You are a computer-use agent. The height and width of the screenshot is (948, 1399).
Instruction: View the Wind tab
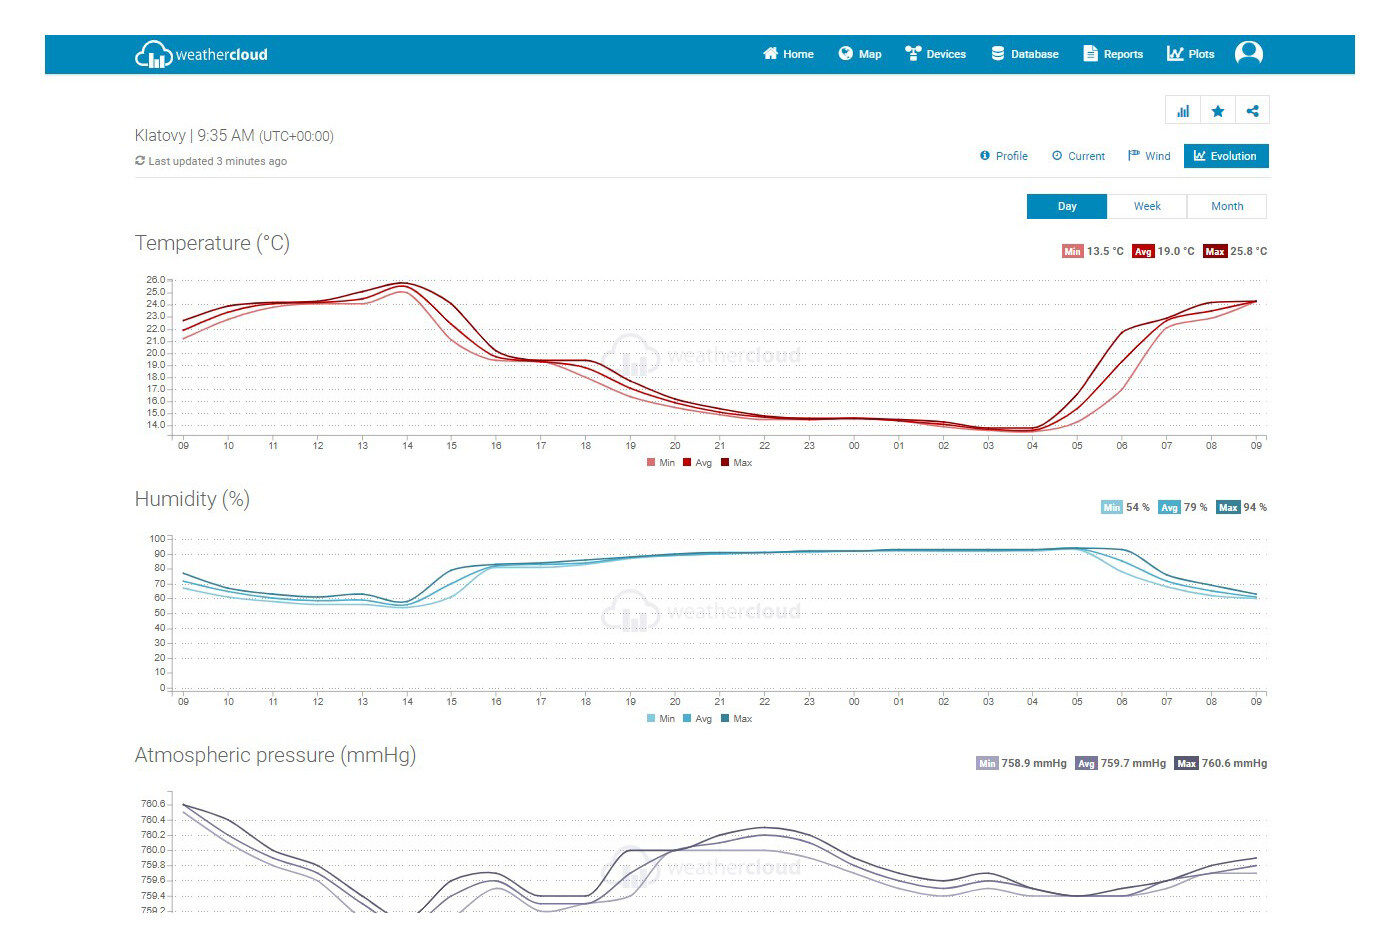pos(1149,156)
